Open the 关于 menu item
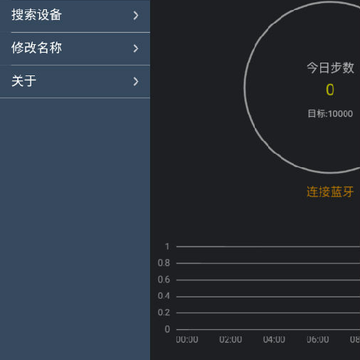Screen dimensions: 360x360 tap(75, 82)
